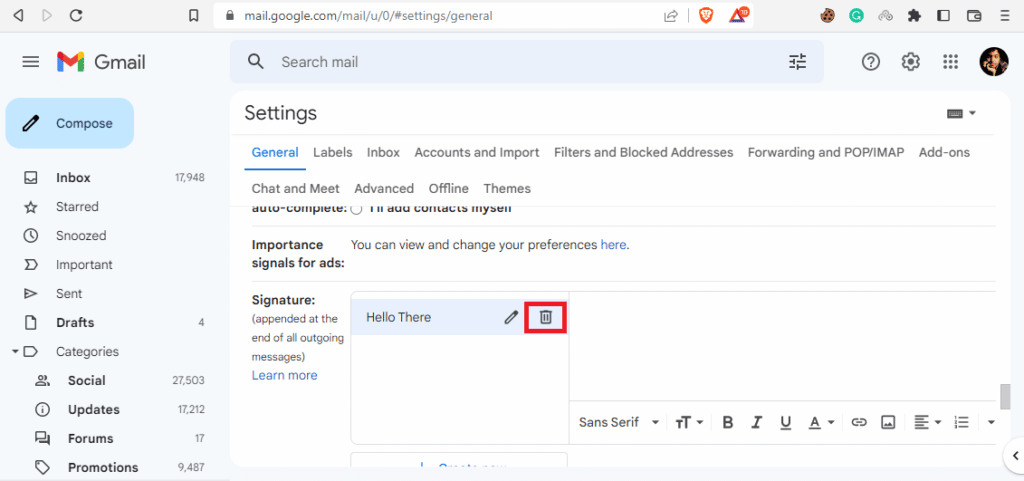Toggle italic formatting in signature editor
The width and height of the screenshot is (1024, 481).
pos(757,422)
